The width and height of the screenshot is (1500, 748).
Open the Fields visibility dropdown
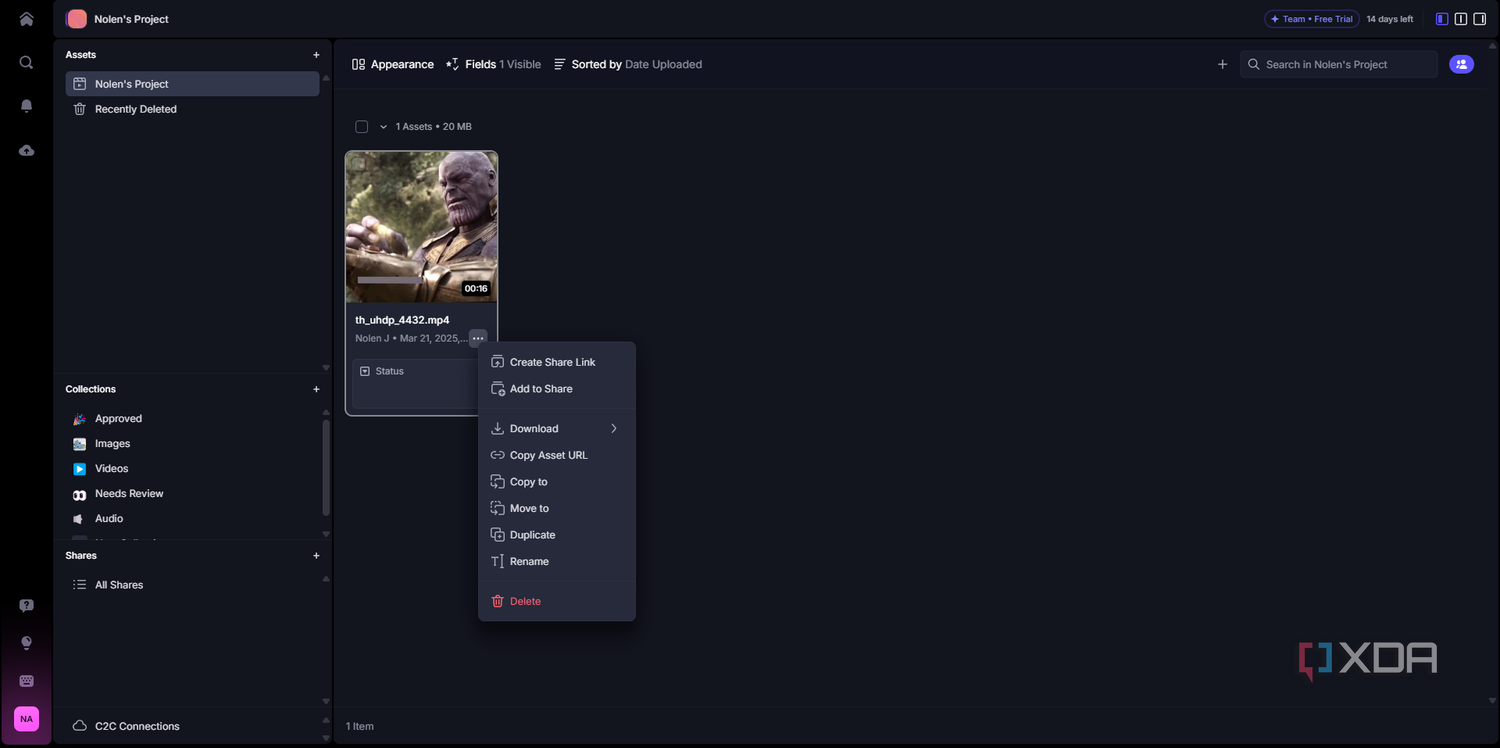click(493, 64)
